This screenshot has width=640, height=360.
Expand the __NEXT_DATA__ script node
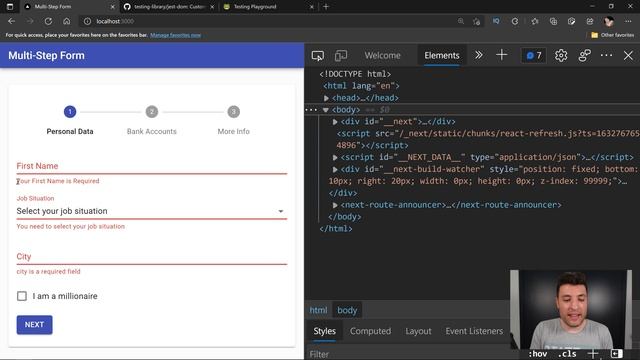[x=335, y=157]
